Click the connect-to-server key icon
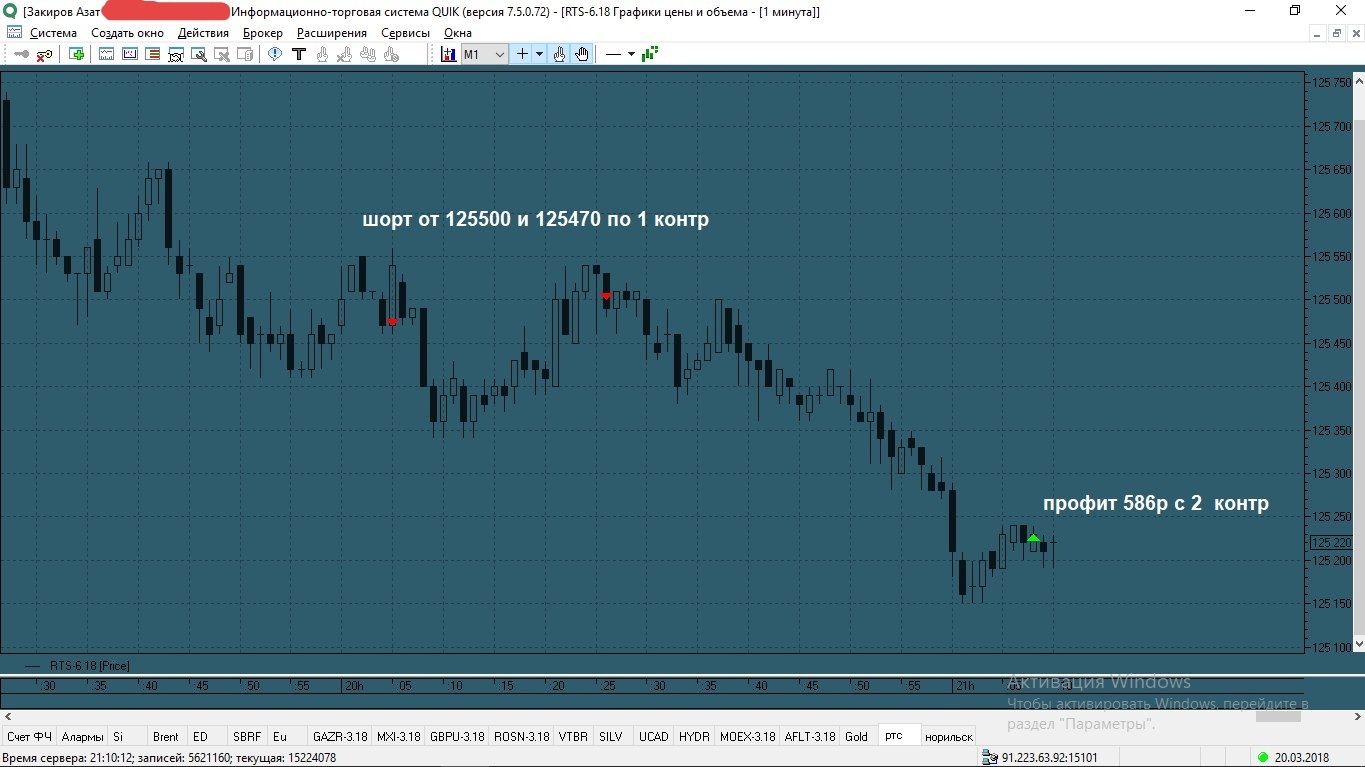 pyautogui.click(x=21, y=54)
